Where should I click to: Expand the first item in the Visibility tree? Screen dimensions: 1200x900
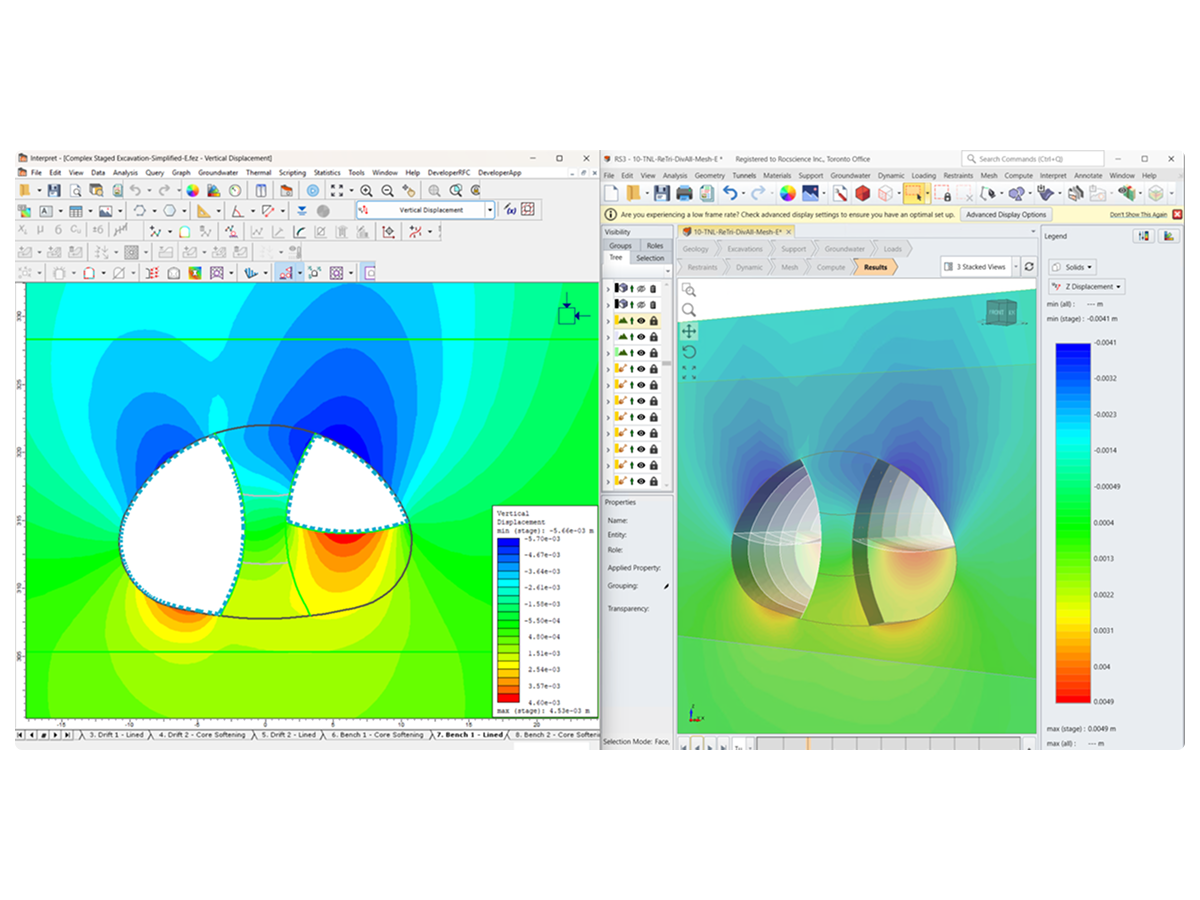pyautogui.click(x=608, y=288)
